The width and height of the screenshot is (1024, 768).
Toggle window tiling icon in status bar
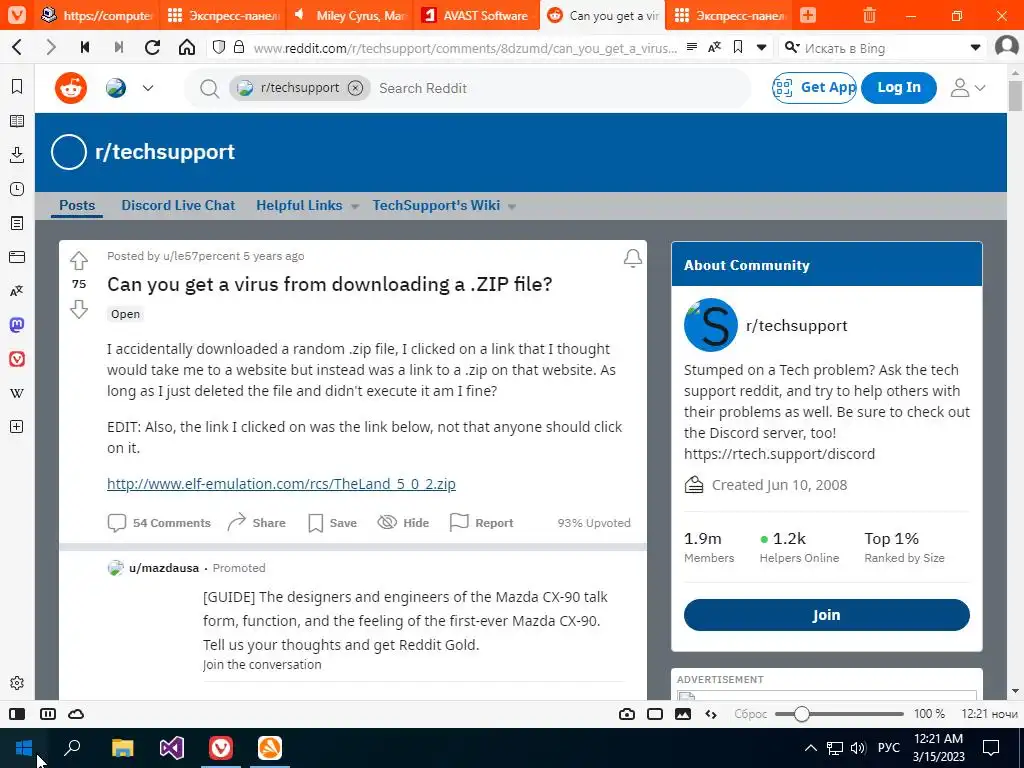coord(655,714)
